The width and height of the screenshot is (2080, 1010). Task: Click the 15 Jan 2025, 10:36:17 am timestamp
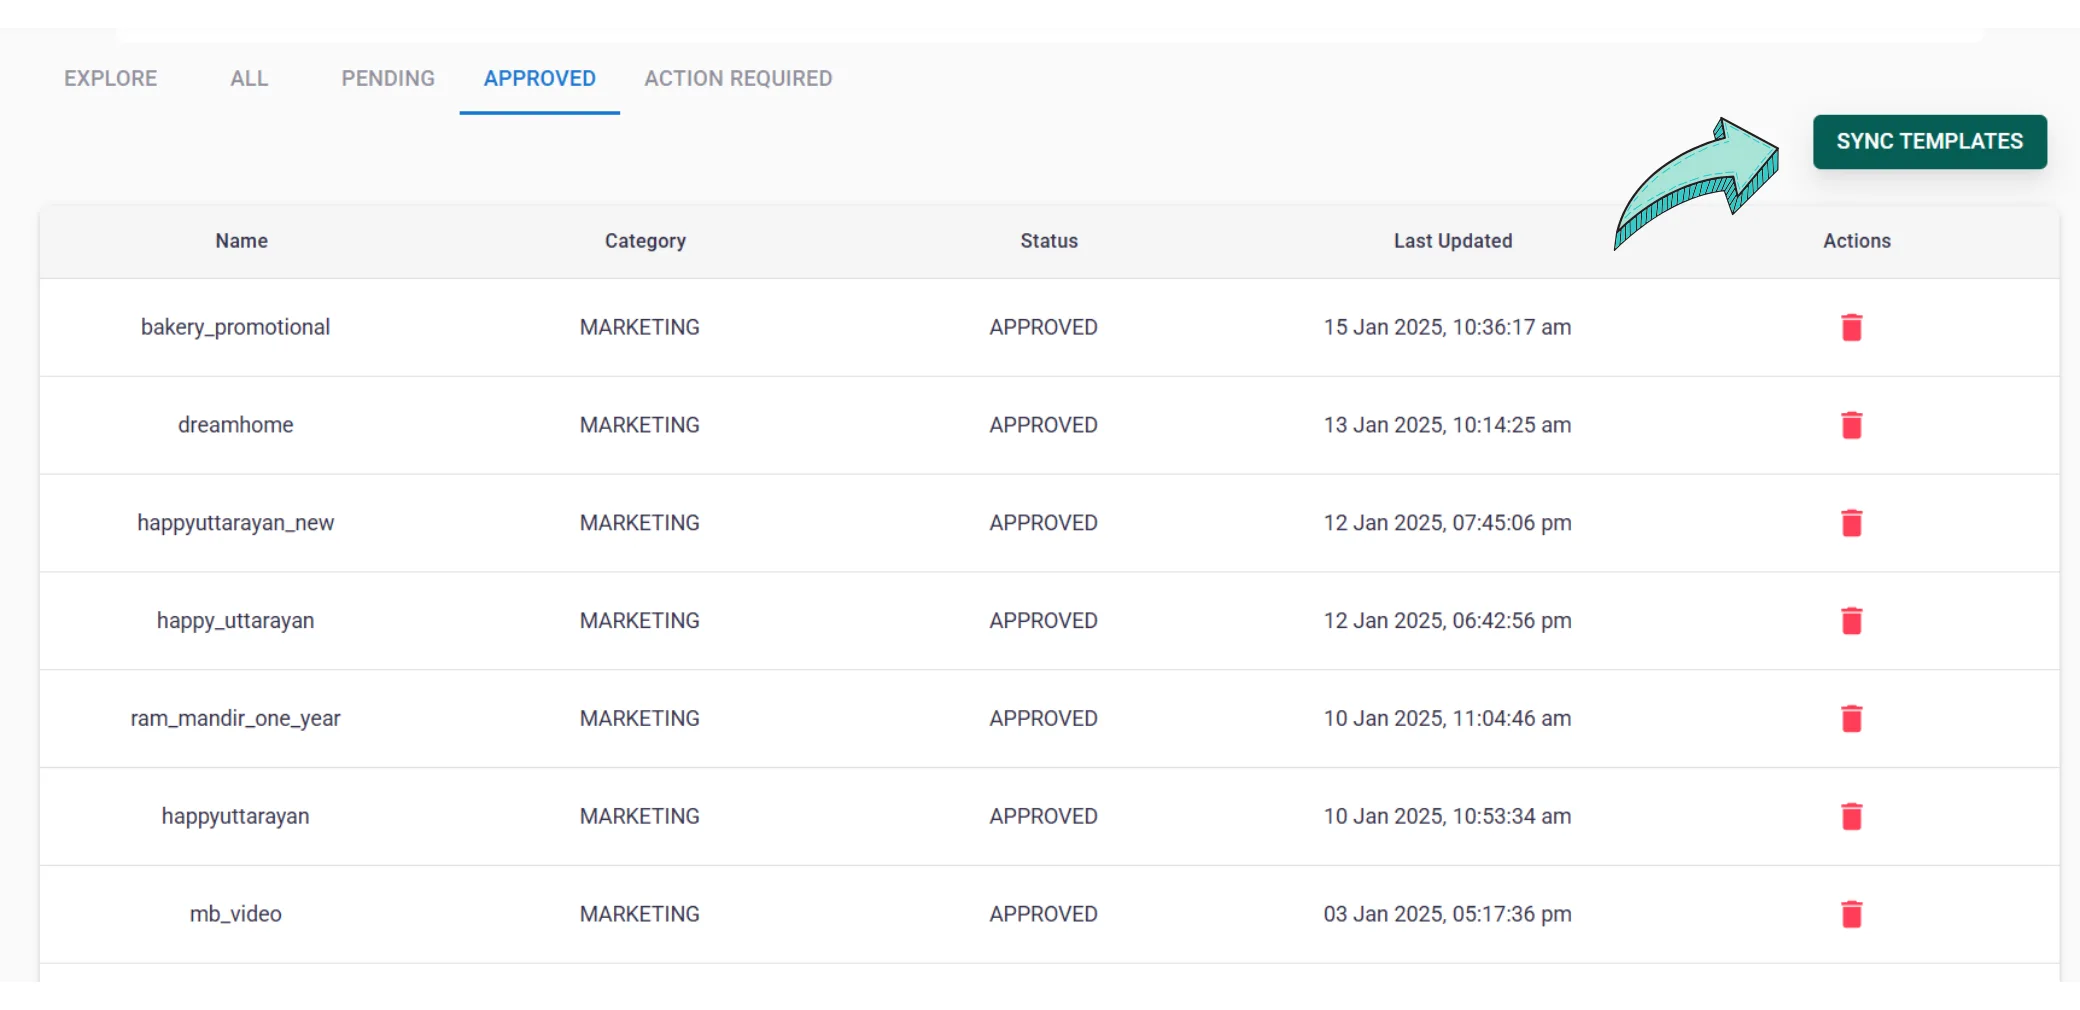[x=1447, y=327]
